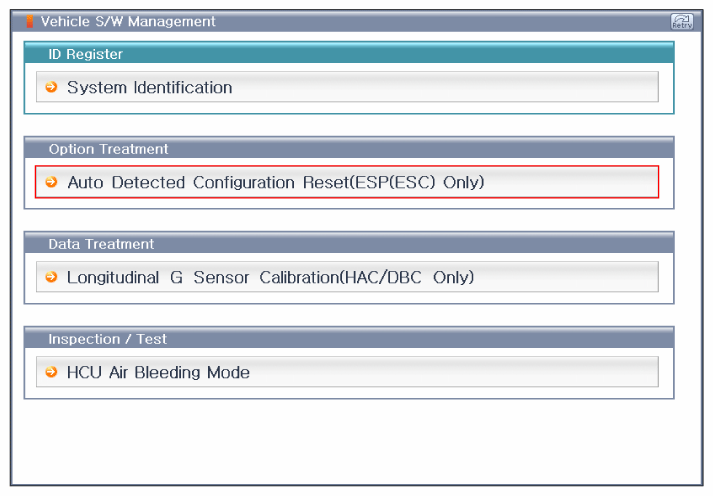Click the Data Treatment section header
This screenshot has height=496, width=713.
coord(101,244)
